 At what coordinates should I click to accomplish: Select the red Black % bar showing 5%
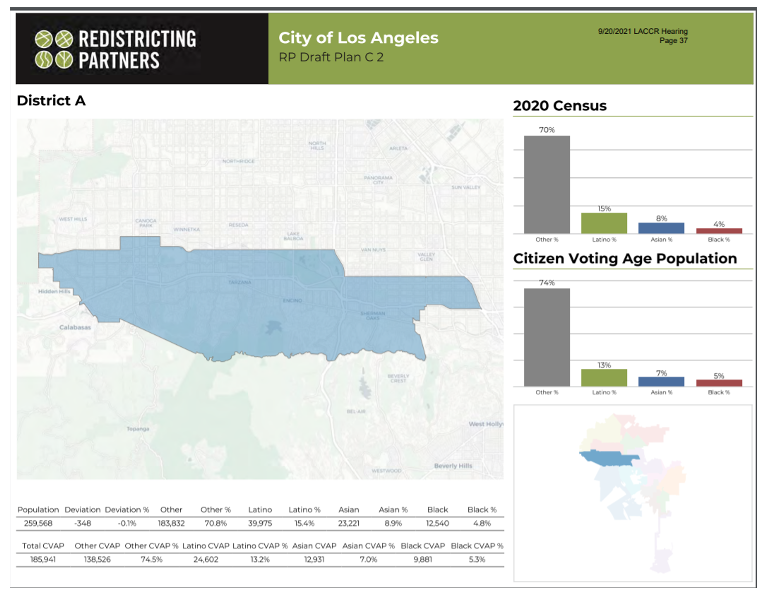719,383
